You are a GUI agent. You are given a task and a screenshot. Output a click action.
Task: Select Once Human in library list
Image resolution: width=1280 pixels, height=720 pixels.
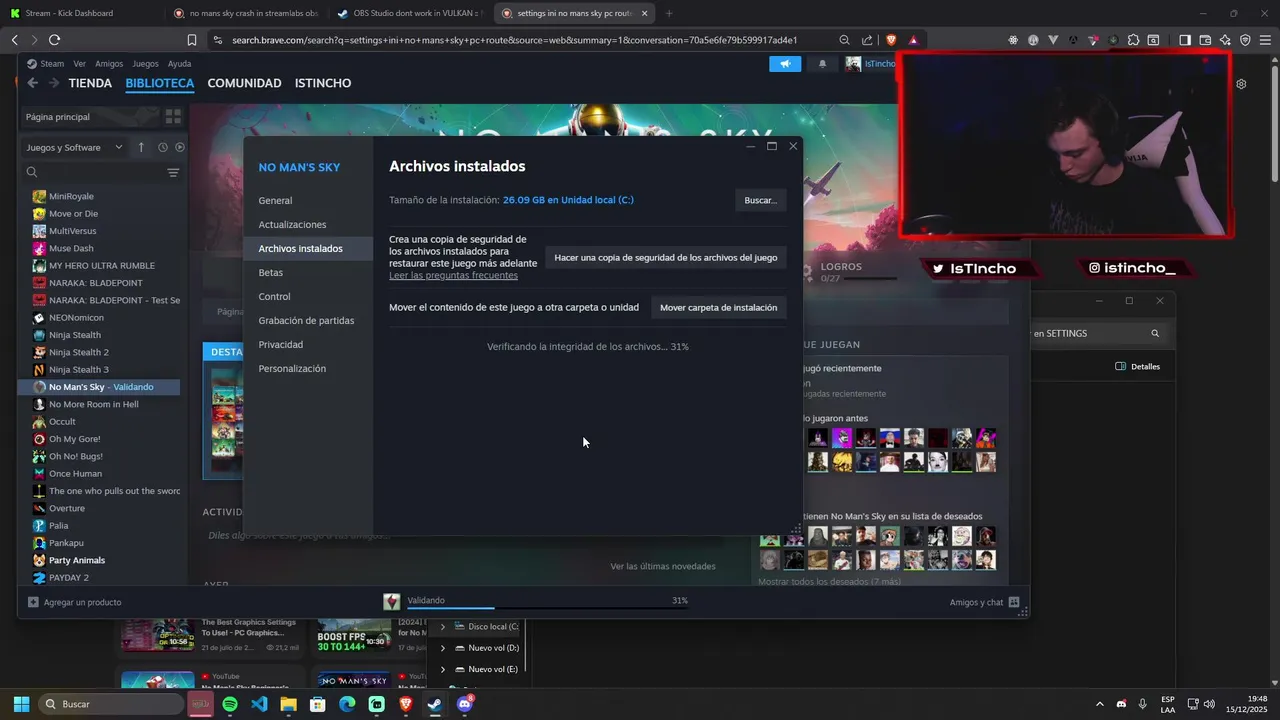[x=75, y=474]
